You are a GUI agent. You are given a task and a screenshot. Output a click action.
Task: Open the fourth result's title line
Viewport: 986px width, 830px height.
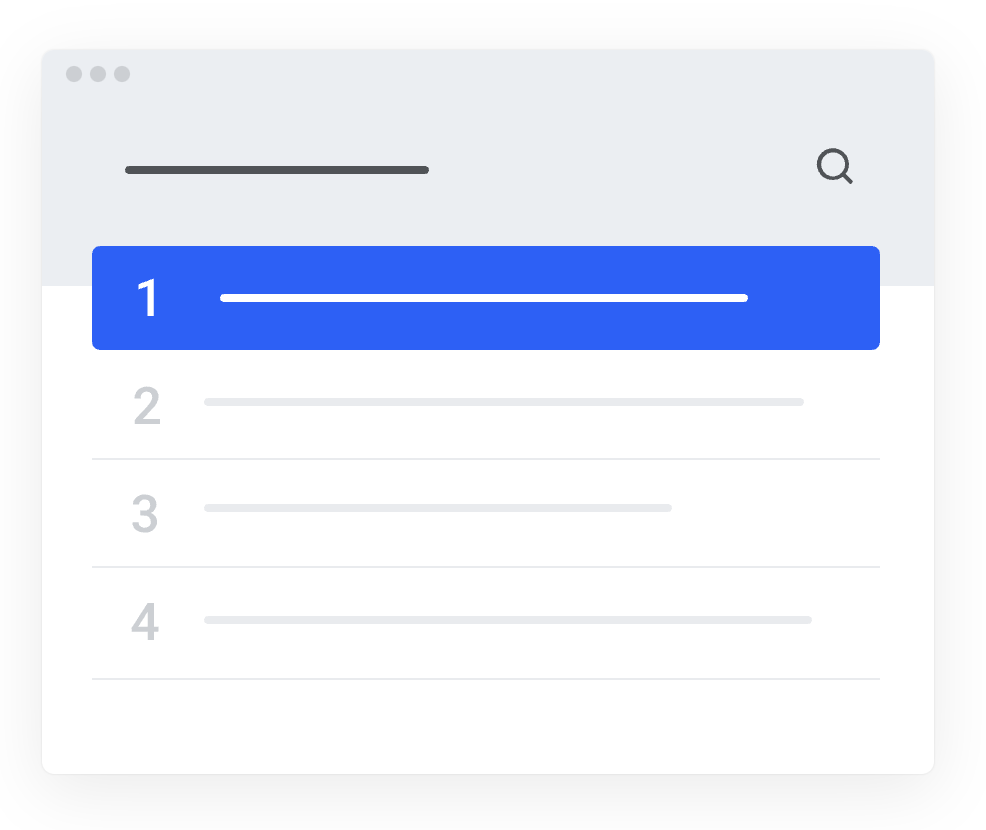pos(507,620)
